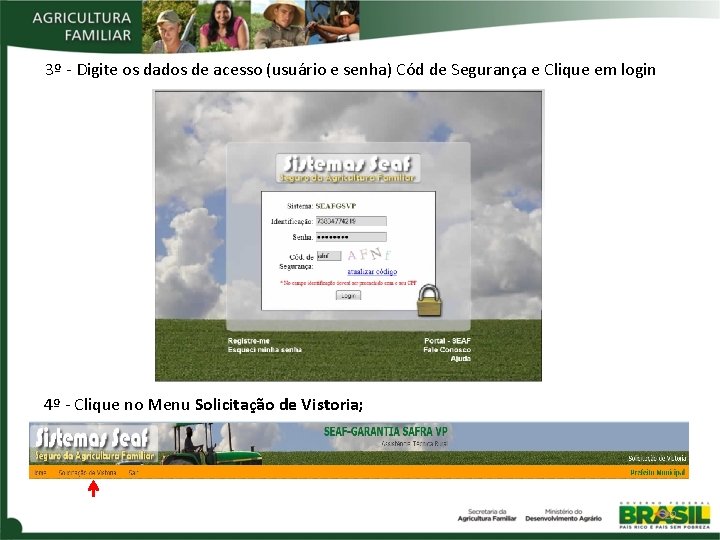720x540 pixels.
Task: Click the AFNF captcha image
Action: pos(369,254)
